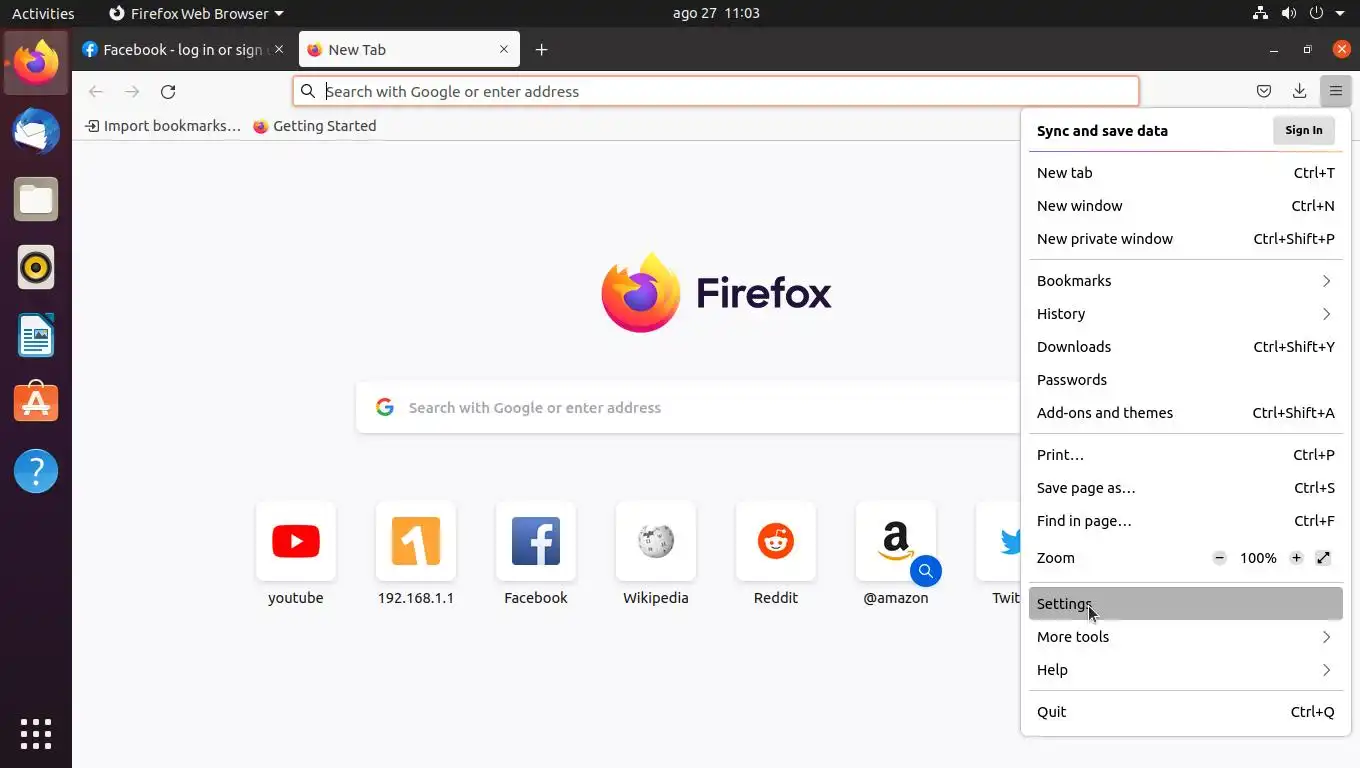Quit Firefox from the menu
1360x768 pixels.
(1186, 712)
